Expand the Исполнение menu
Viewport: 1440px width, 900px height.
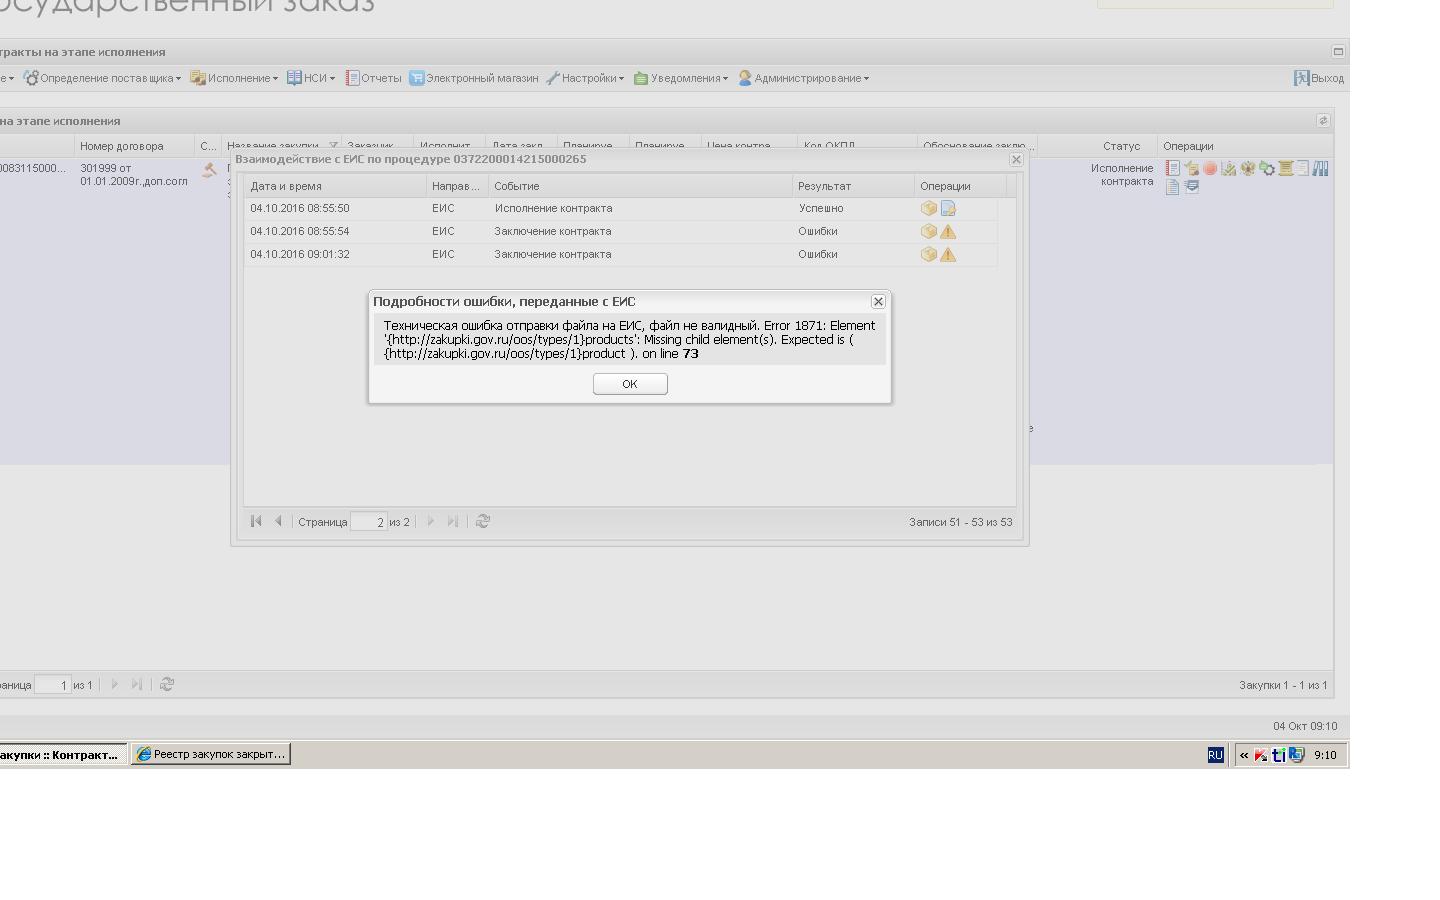pos(235,78)
